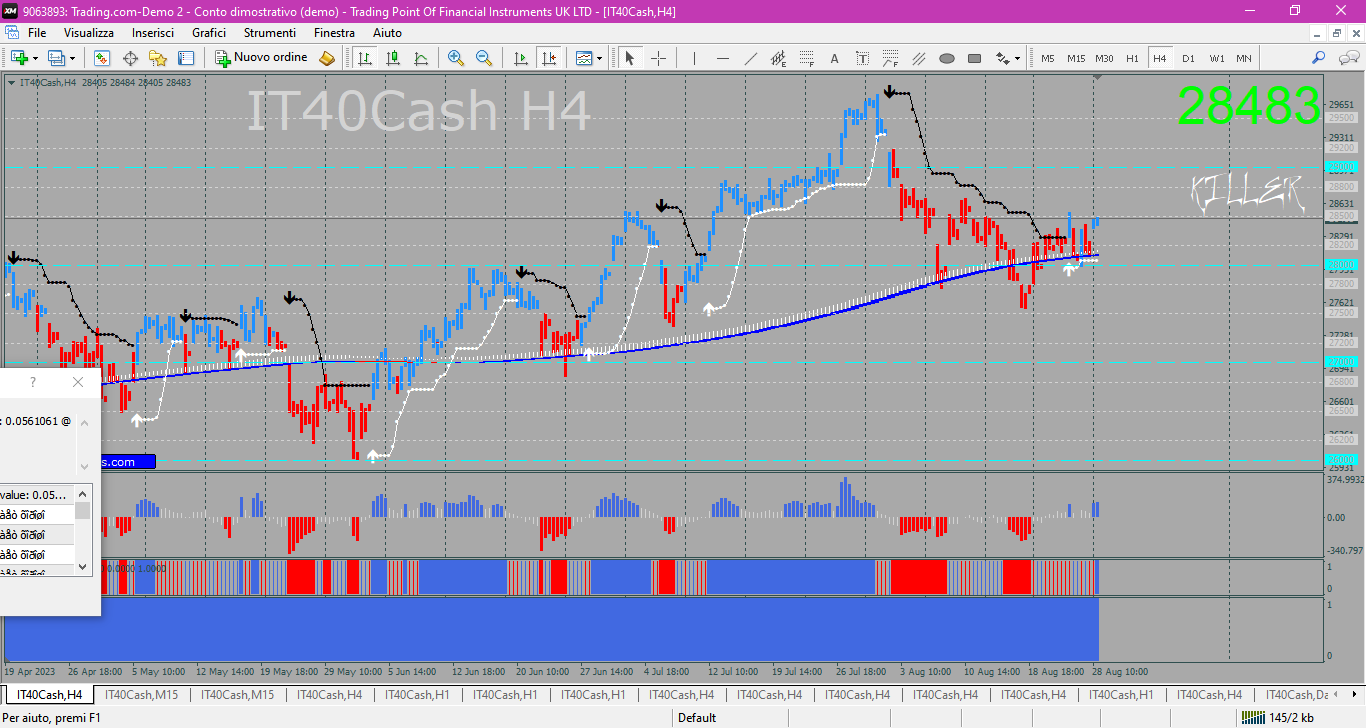Switch timeframe to W1
Image resolution: width=1366 pixels, height=728 pixels.
click(1216, 58)
